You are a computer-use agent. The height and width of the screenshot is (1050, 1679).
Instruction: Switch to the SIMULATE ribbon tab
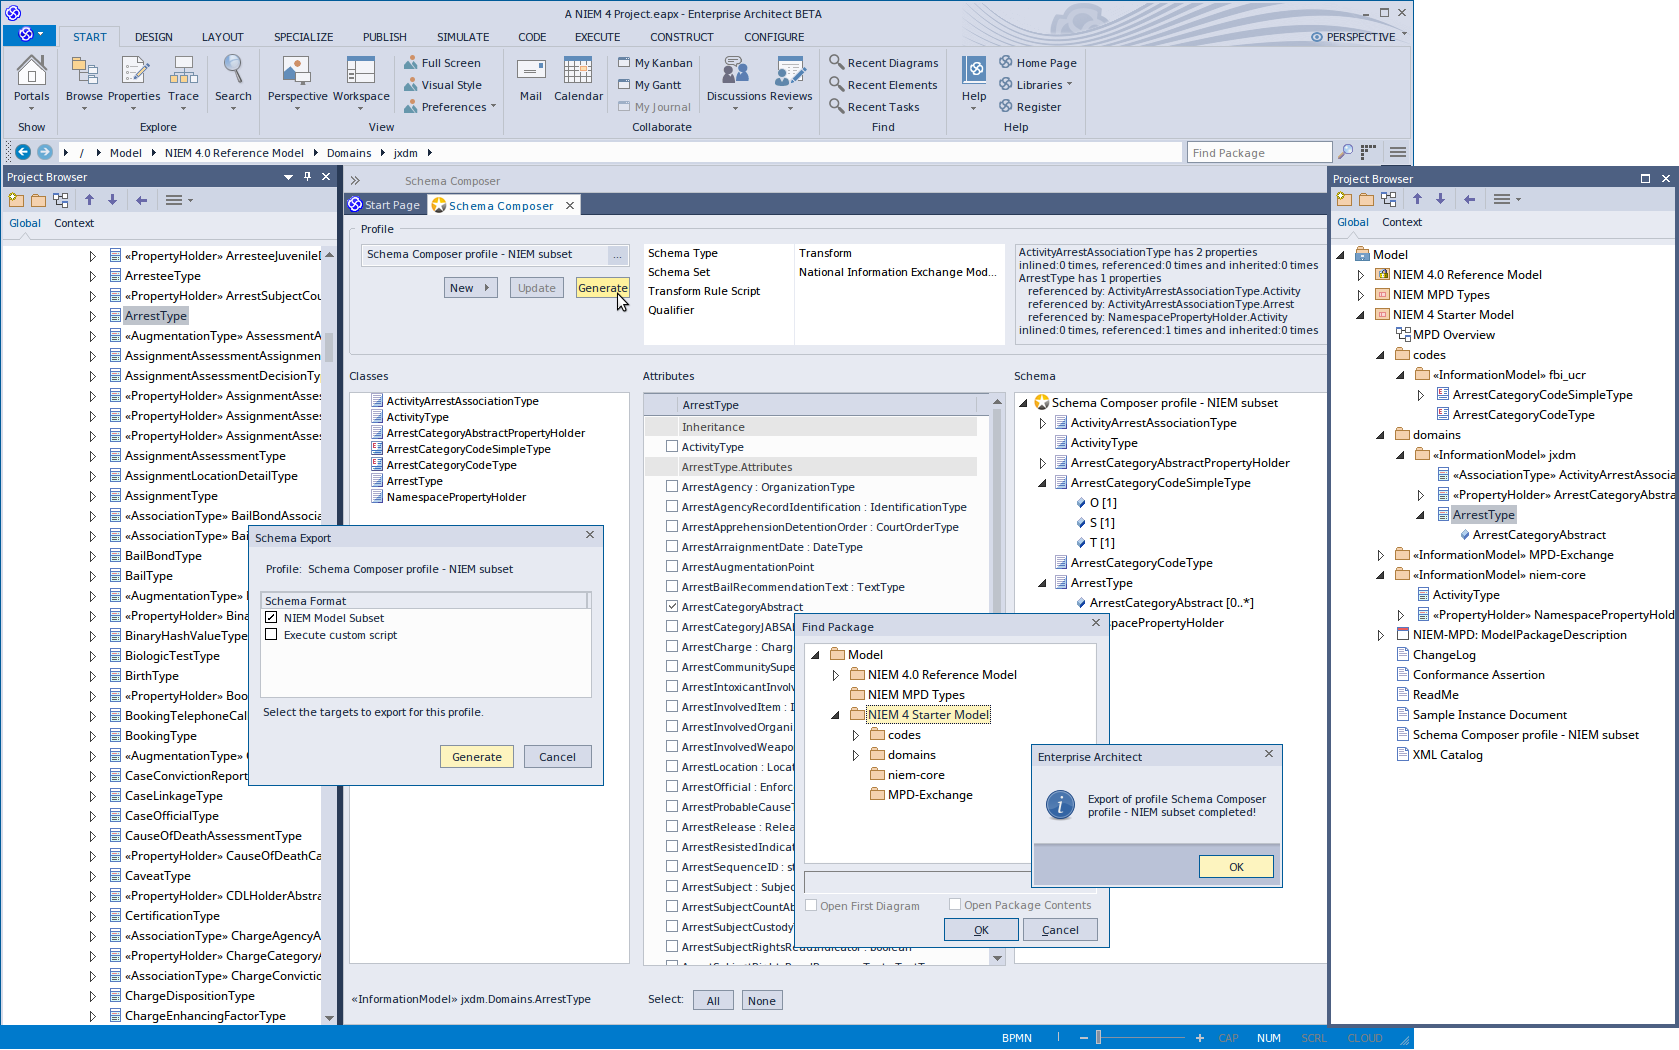(463, 37)
